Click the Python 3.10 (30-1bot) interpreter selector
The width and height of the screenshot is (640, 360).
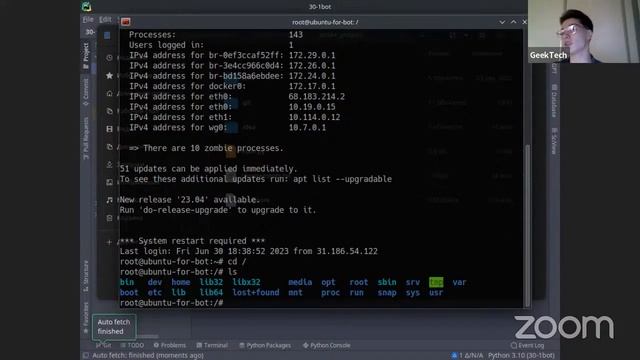coord(521,356)
